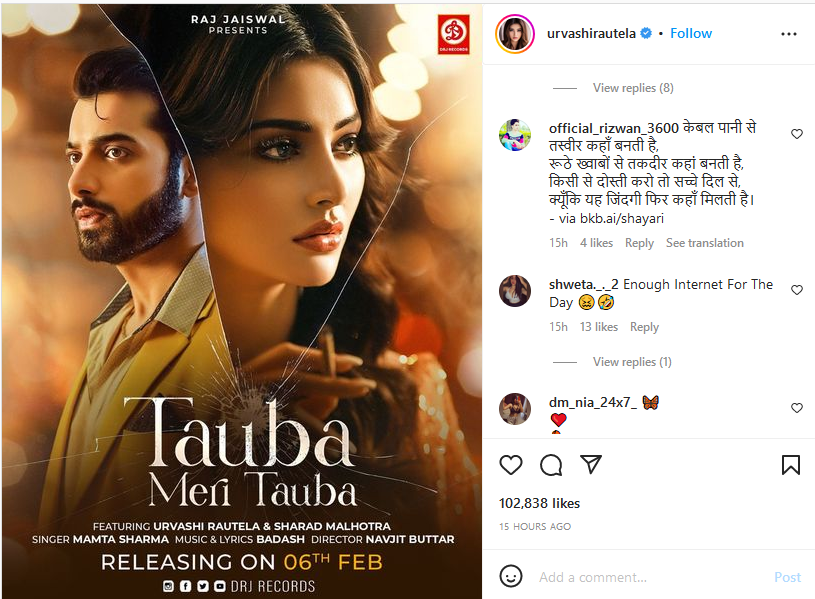Open the comment bubble icon
Image resolution: width=815 pixels, height=599 pixels.
click(x=551, y=465)
